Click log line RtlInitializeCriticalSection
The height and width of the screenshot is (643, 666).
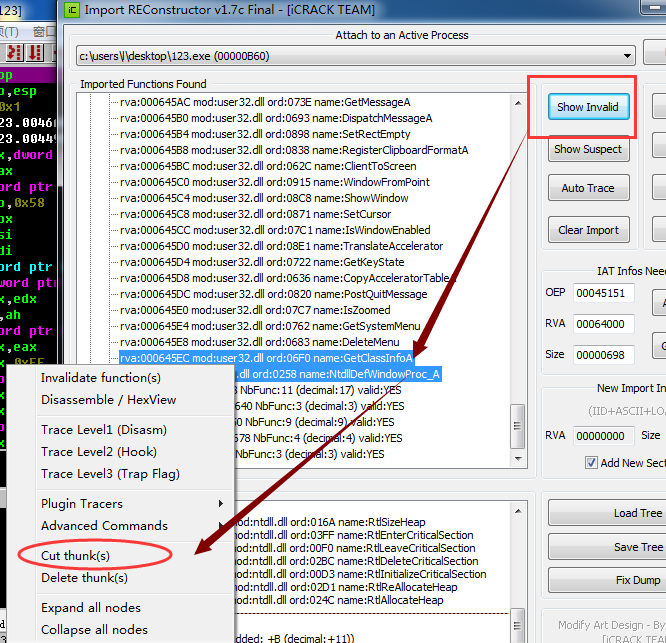(361, 574)
